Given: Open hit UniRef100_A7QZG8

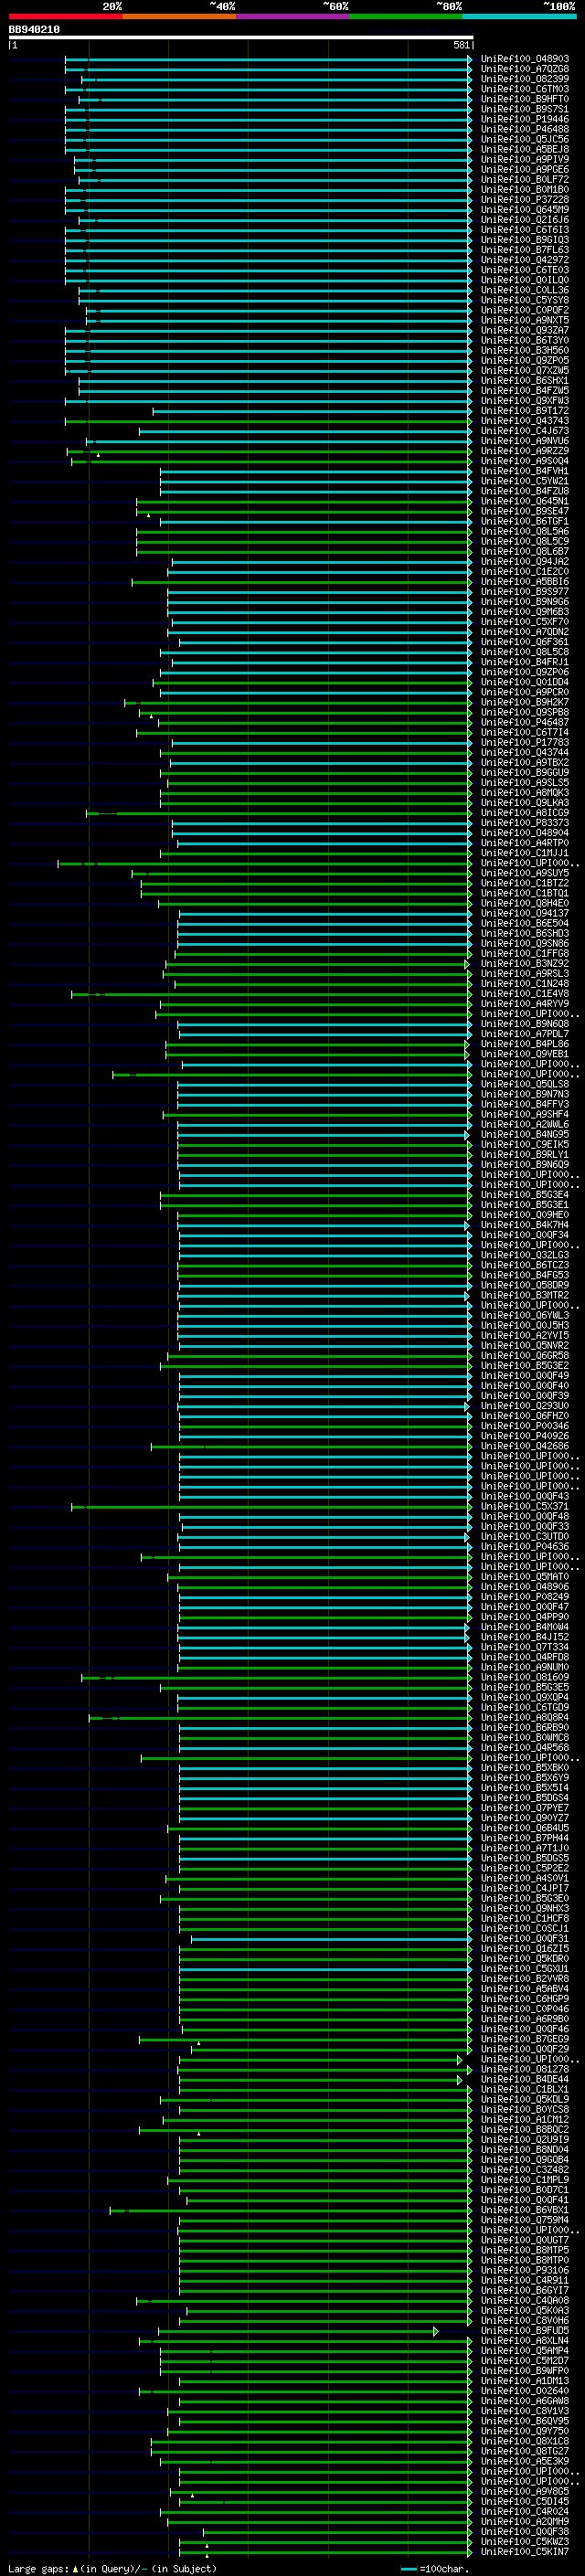Looking at the screenshot, I should coord(525,69).
